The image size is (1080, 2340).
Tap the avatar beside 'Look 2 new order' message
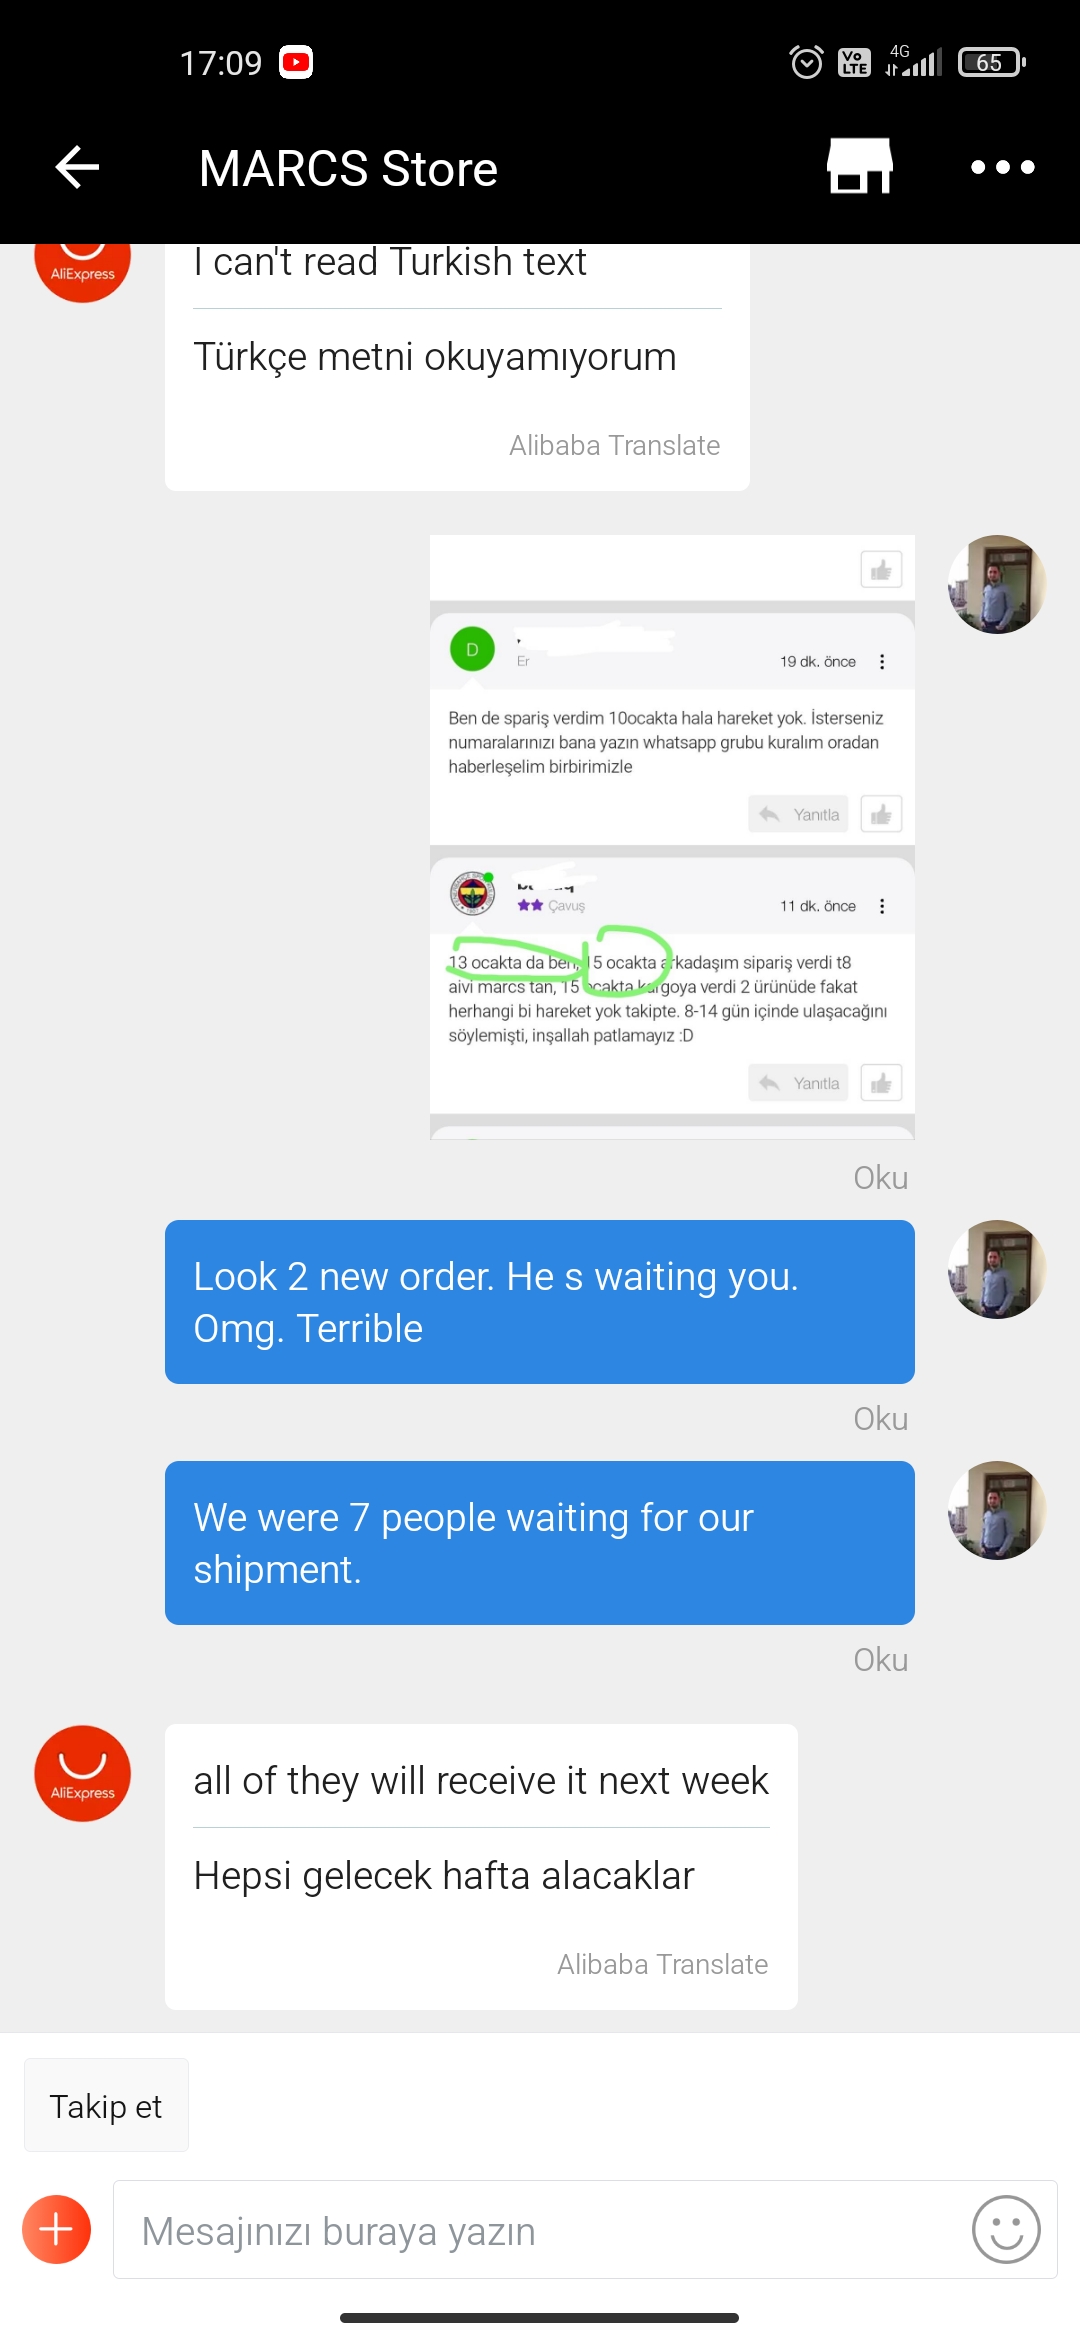click(997, 1269)
